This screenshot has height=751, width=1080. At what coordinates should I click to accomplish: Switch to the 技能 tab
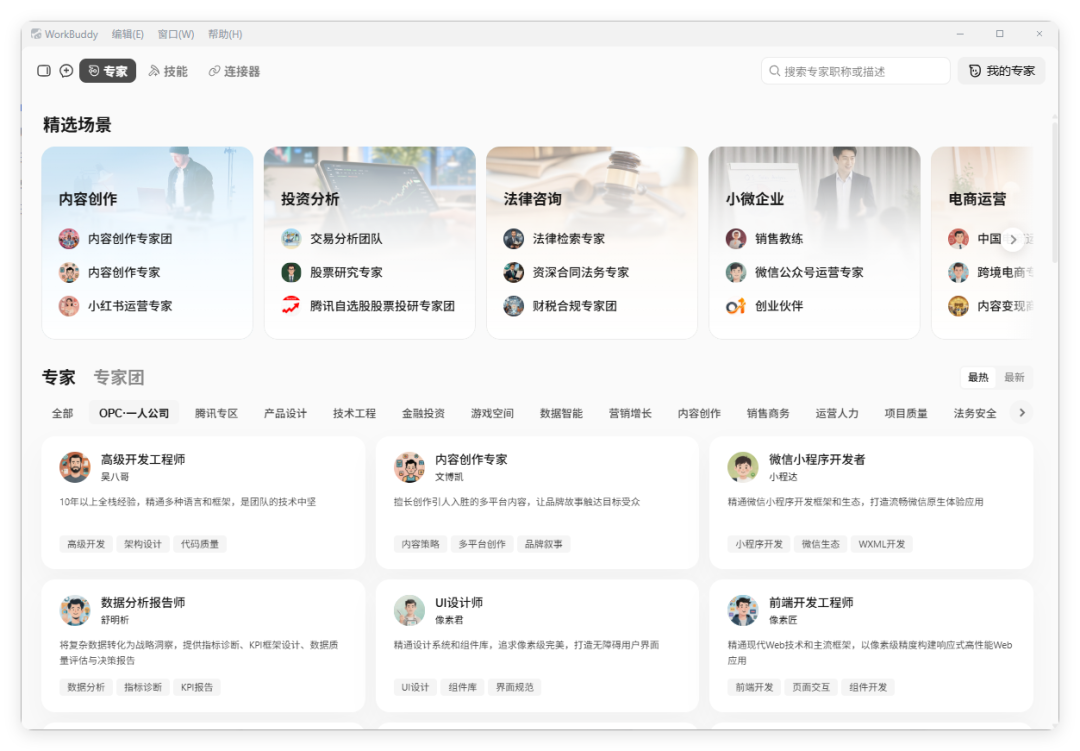point(168,71)
